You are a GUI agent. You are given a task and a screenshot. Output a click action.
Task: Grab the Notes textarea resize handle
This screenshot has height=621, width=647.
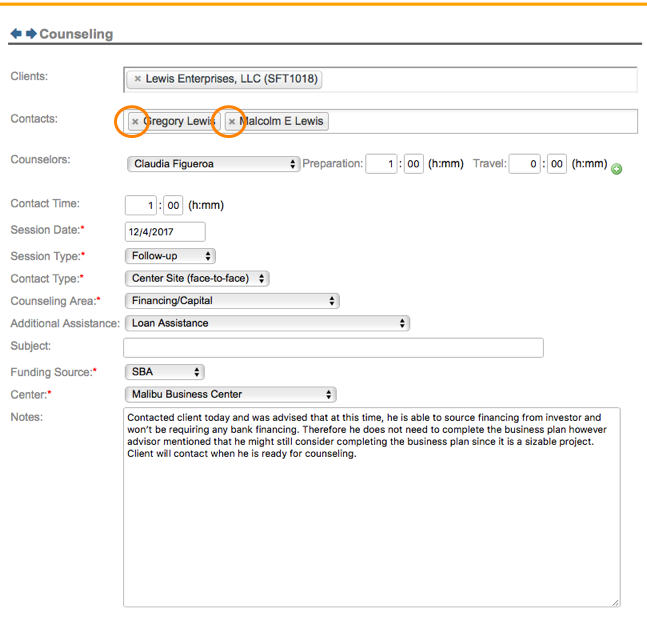click(615, 602)
